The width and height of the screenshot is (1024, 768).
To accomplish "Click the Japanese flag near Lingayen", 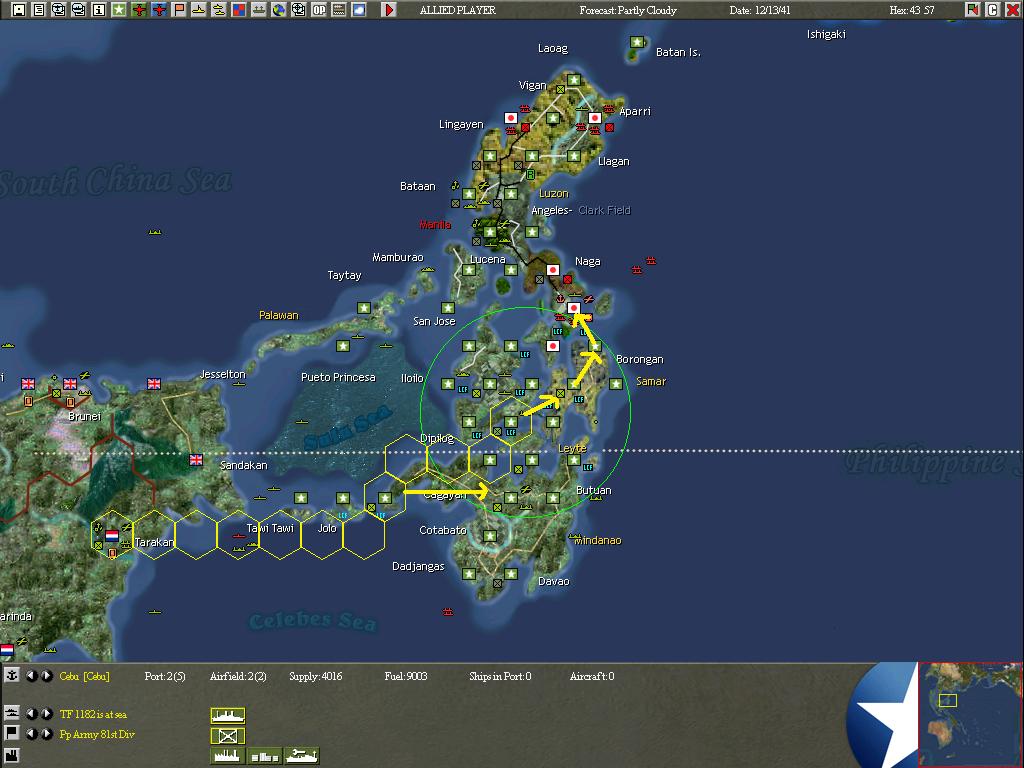I will 511,118.
